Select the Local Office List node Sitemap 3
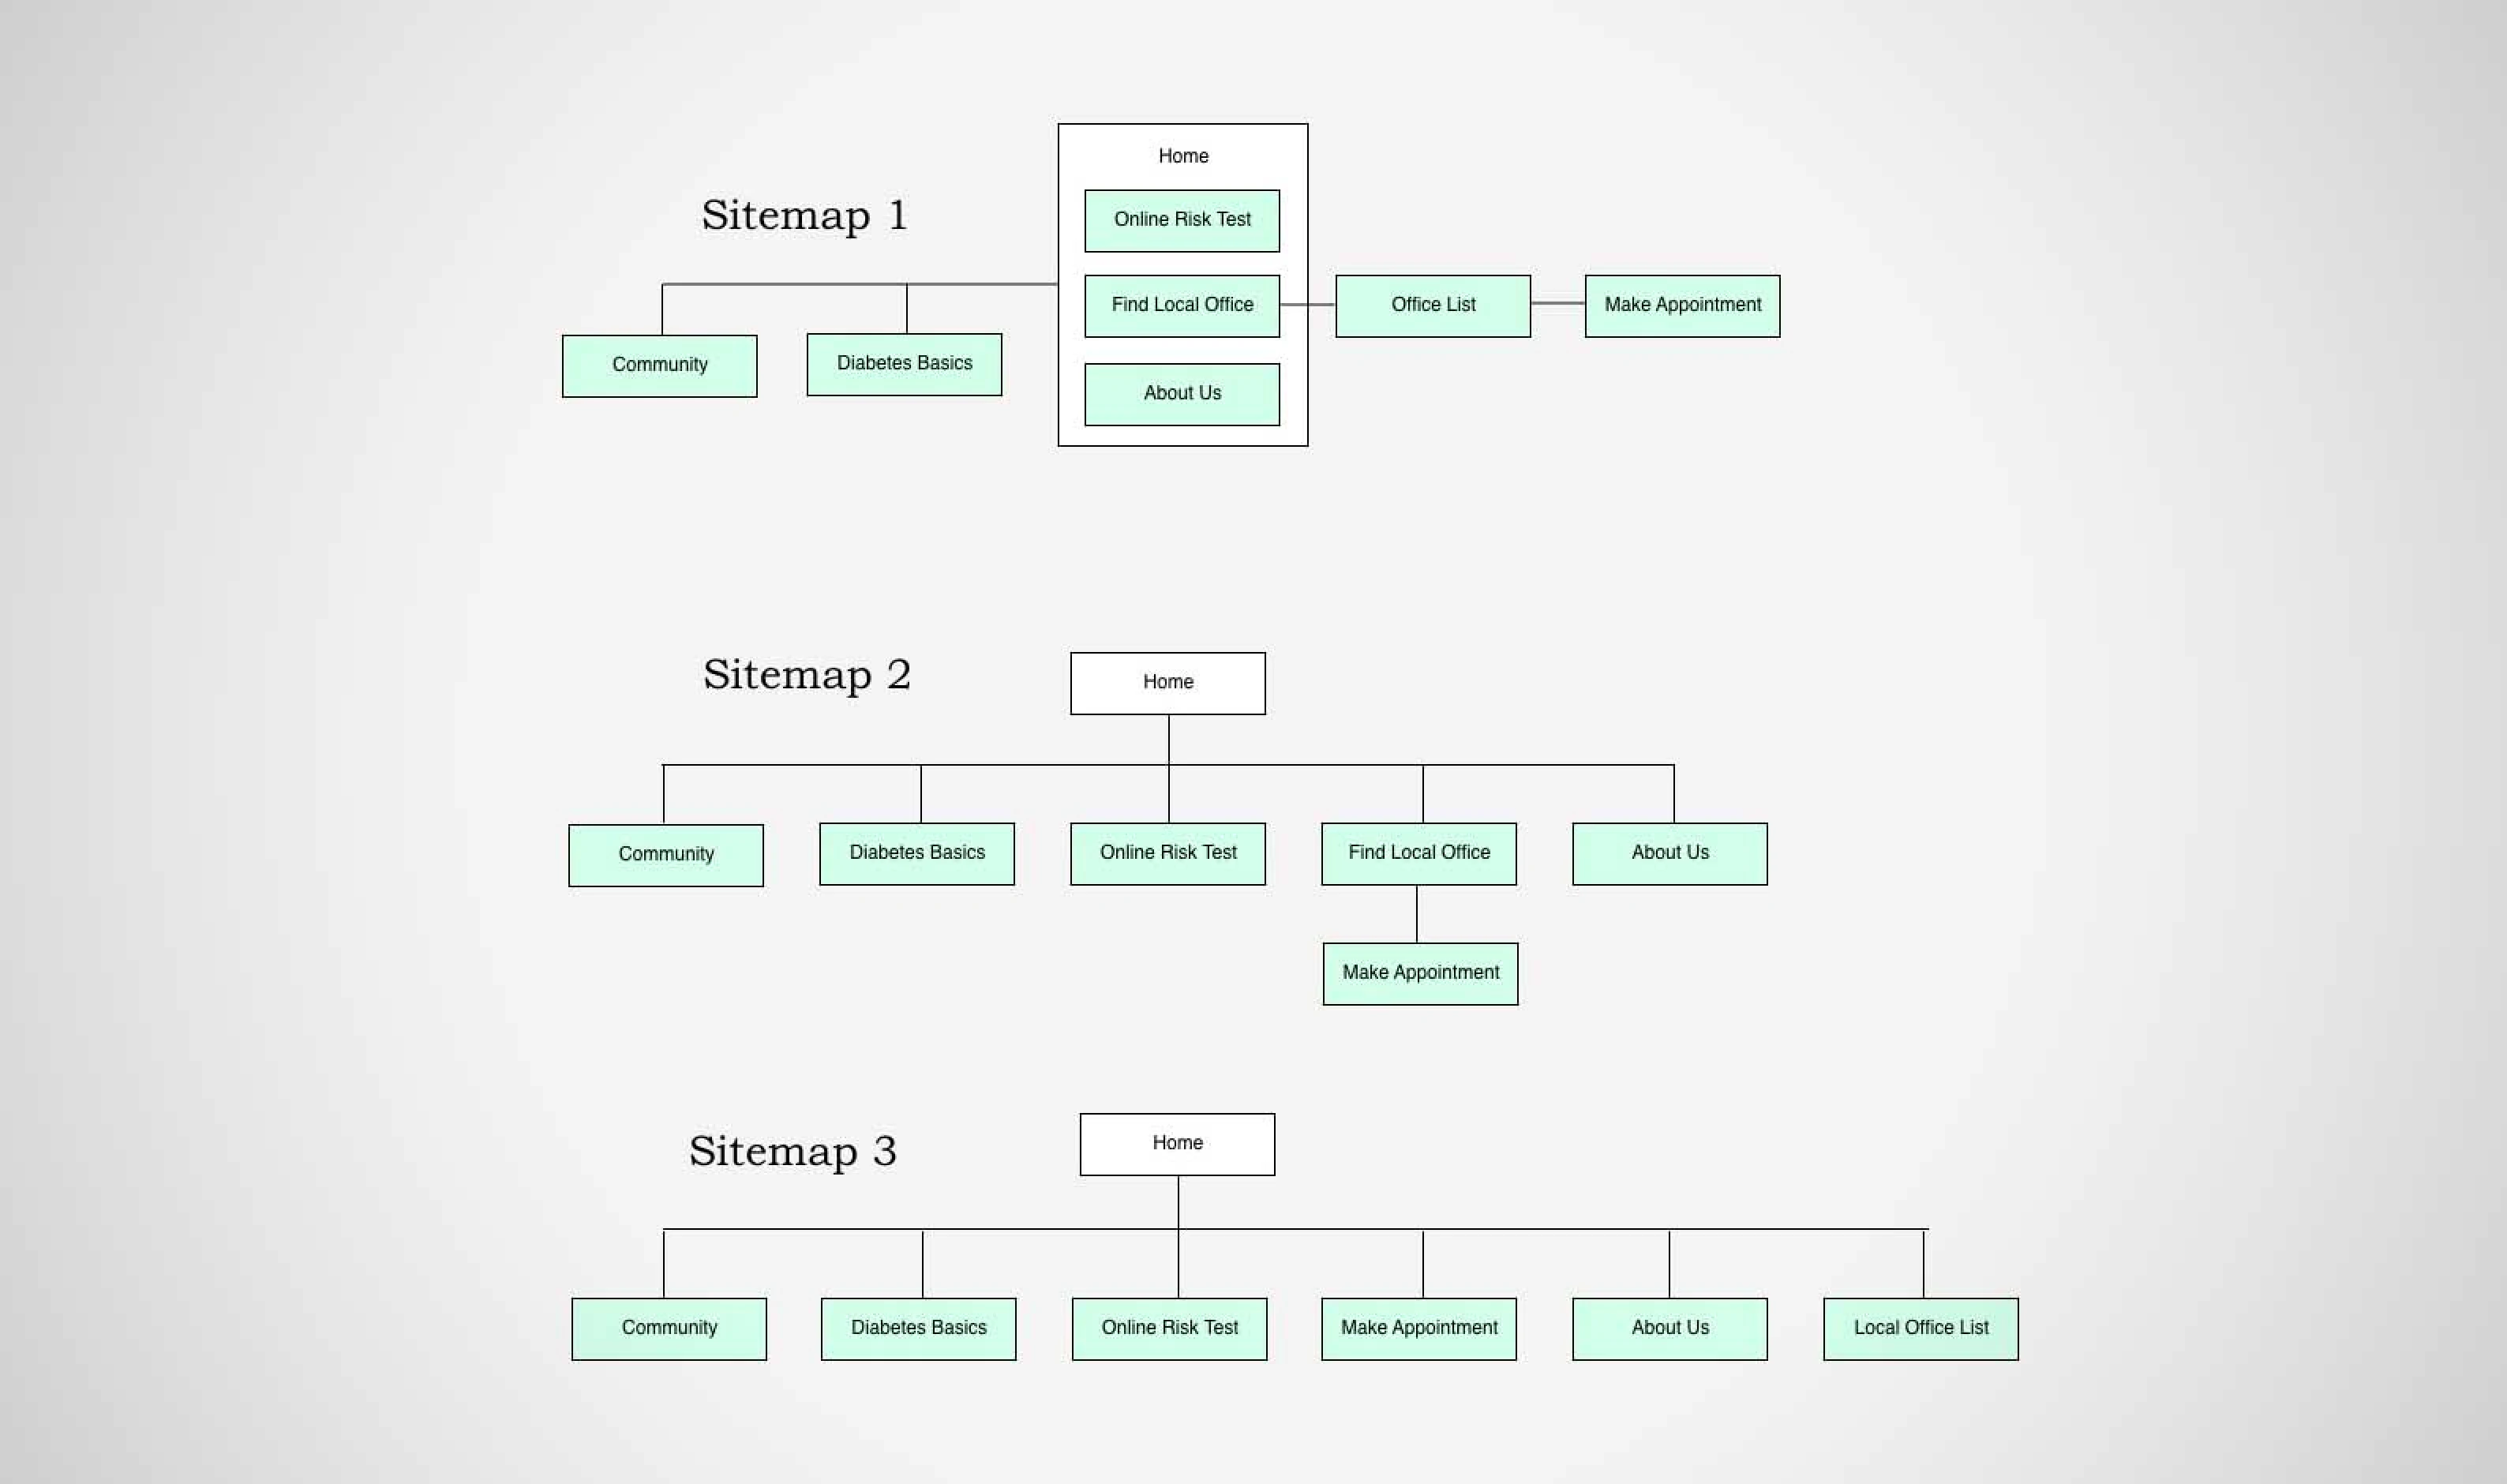Image resolution: width=2507 pixels, height=1484 pixels. tap(1921, 1327)
